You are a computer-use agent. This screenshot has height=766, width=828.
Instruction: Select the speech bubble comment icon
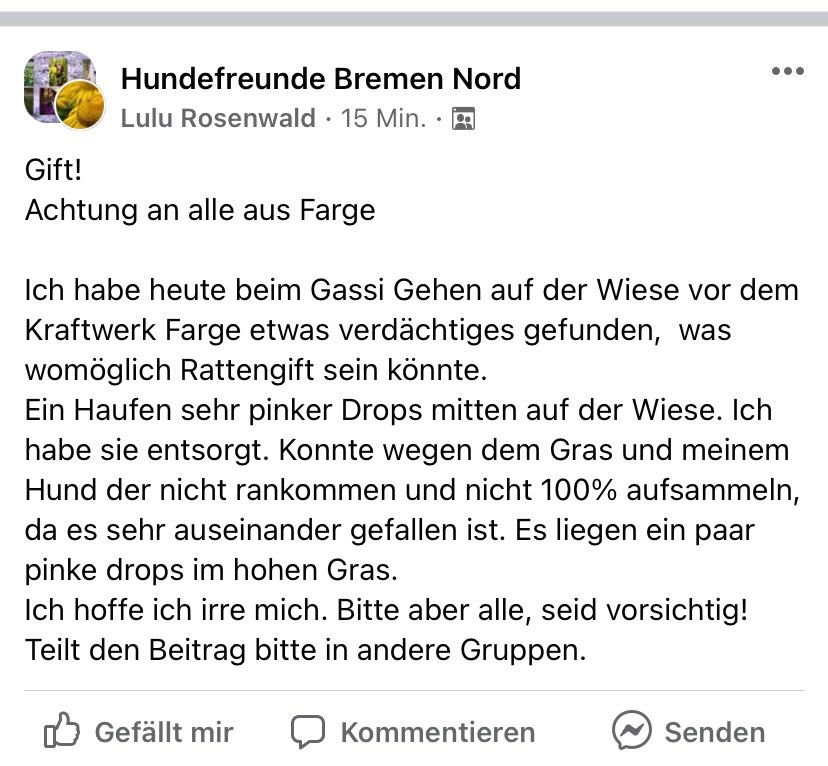coord(308,731)
